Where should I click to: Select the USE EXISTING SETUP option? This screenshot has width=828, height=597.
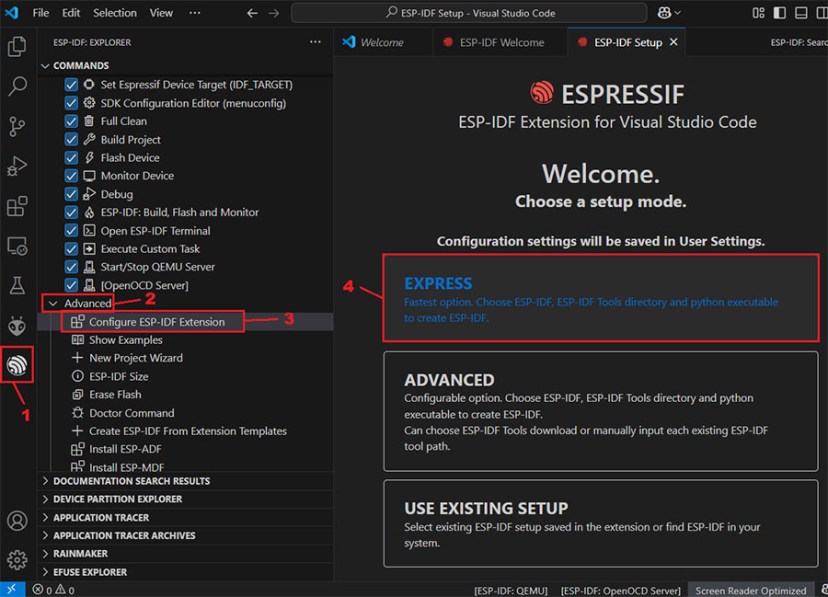pos(600,523)
